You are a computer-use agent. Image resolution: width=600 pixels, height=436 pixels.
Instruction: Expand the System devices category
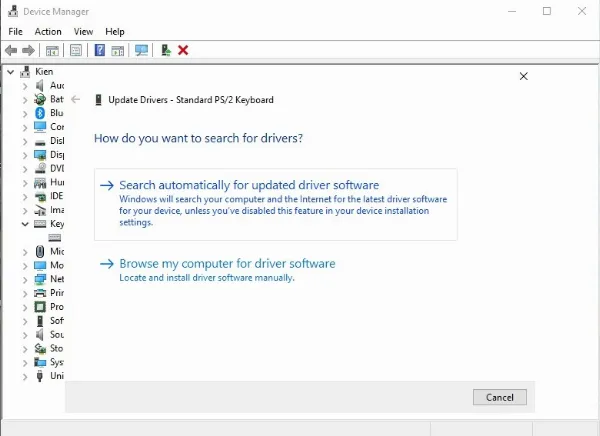[x=25, y=363]
